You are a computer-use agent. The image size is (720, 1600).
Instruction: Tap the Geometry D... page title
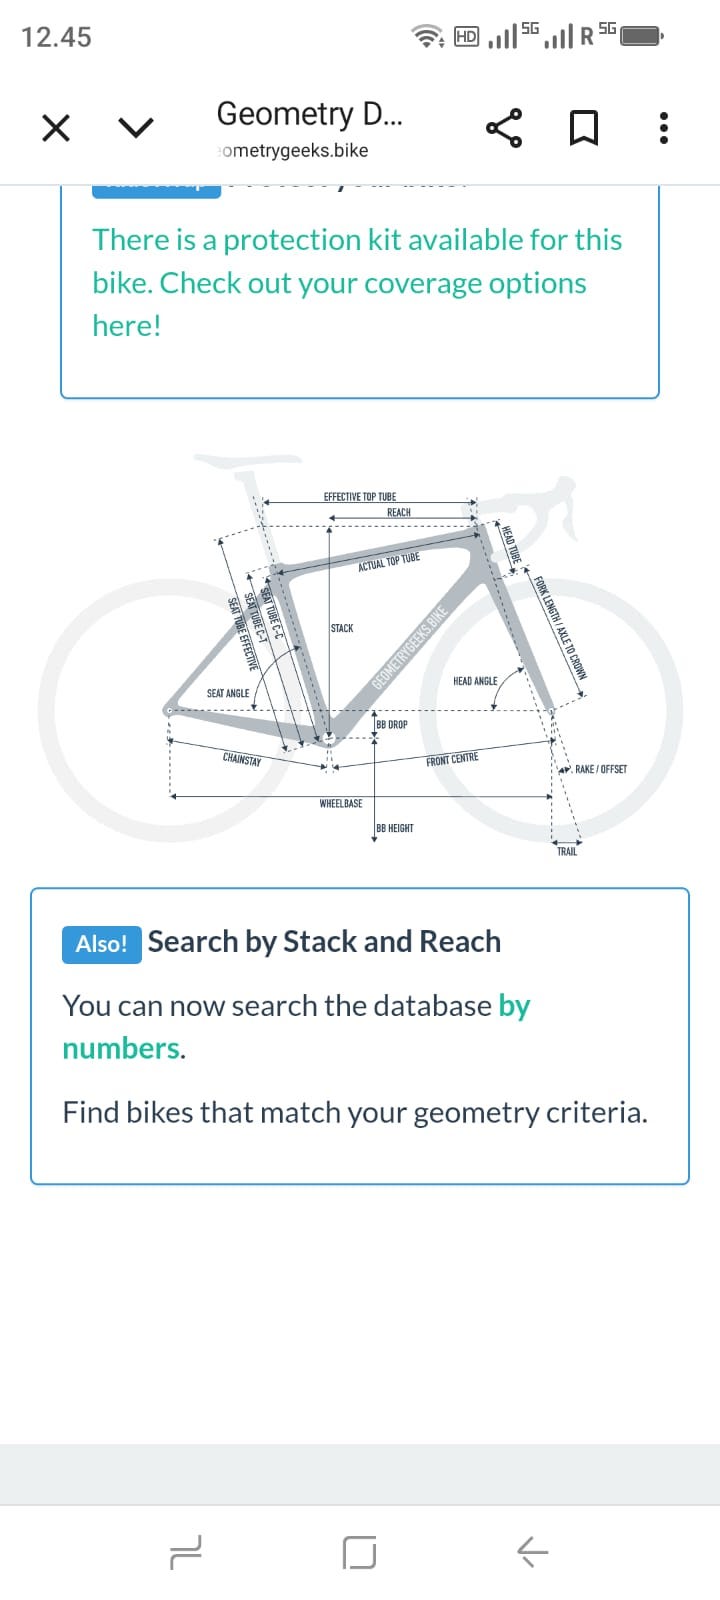[309, 114]
